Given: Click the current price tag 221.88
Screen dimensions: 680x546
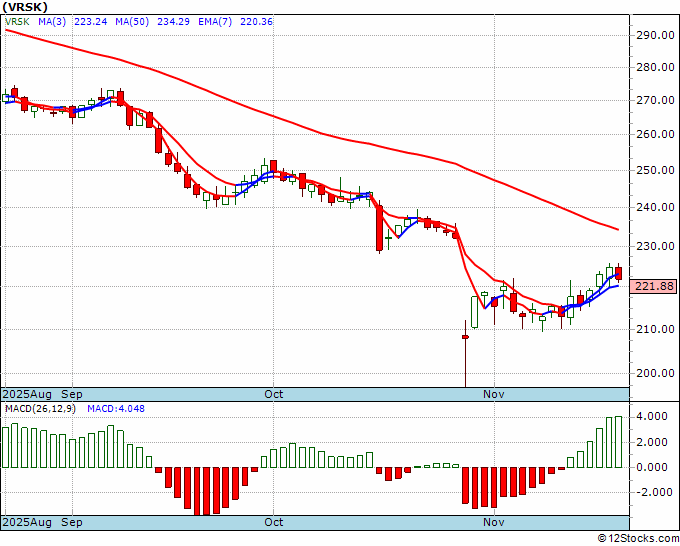Looking at the screenshot, I should pyautogui.click(x=656, y=286).
